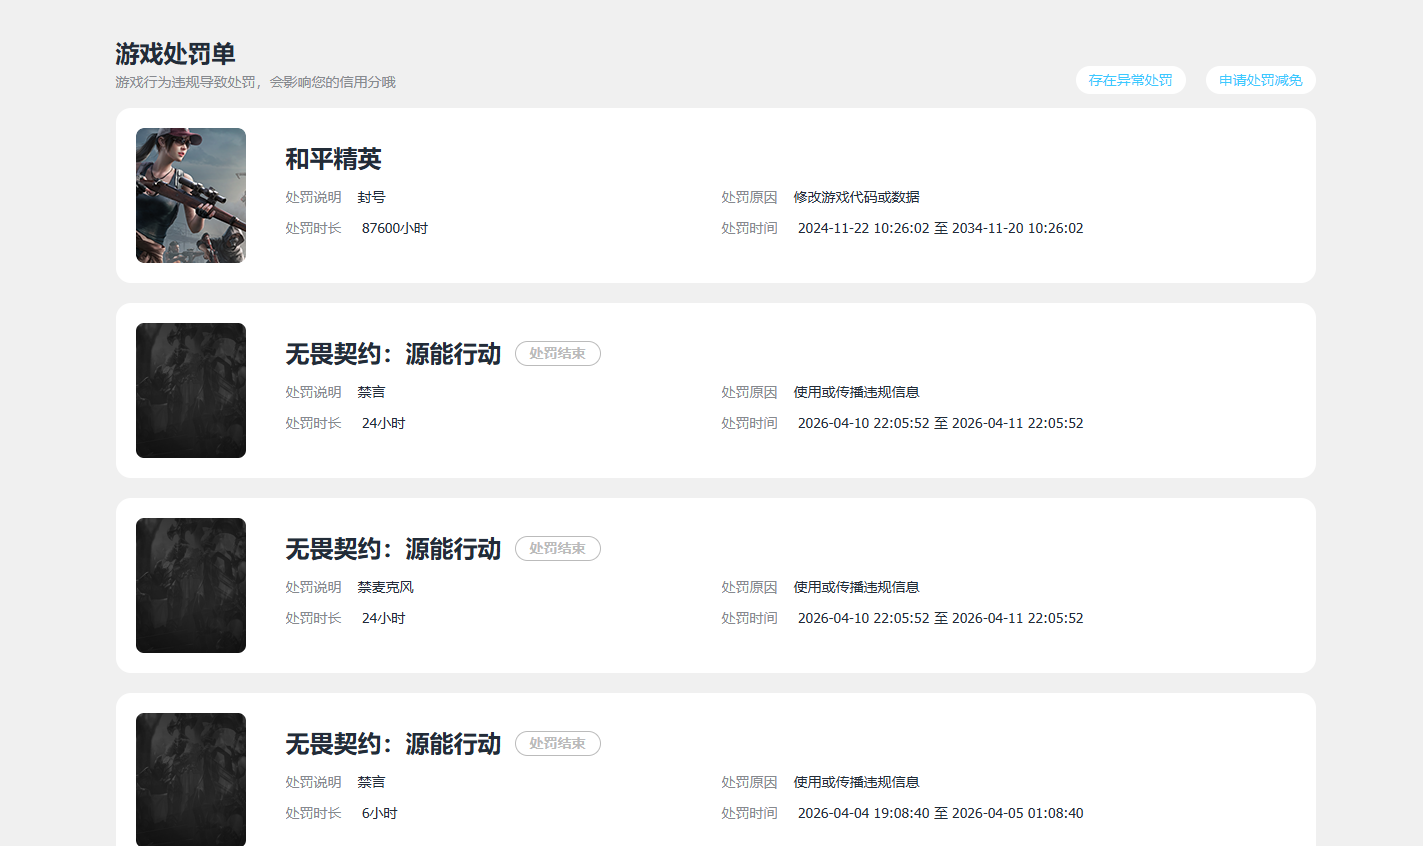
Task: Click the 存在异常处罚 button
Action: (1130, 80)
